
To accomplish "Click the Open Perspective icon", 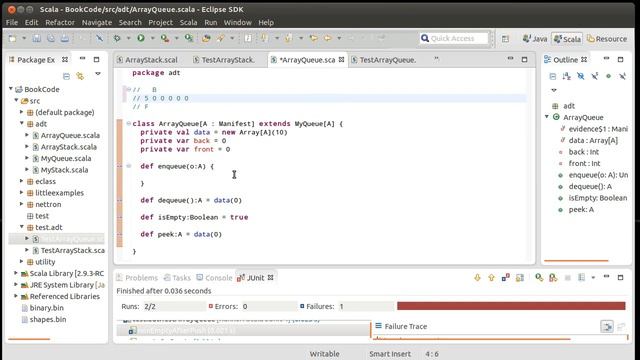I will point(505,39).
